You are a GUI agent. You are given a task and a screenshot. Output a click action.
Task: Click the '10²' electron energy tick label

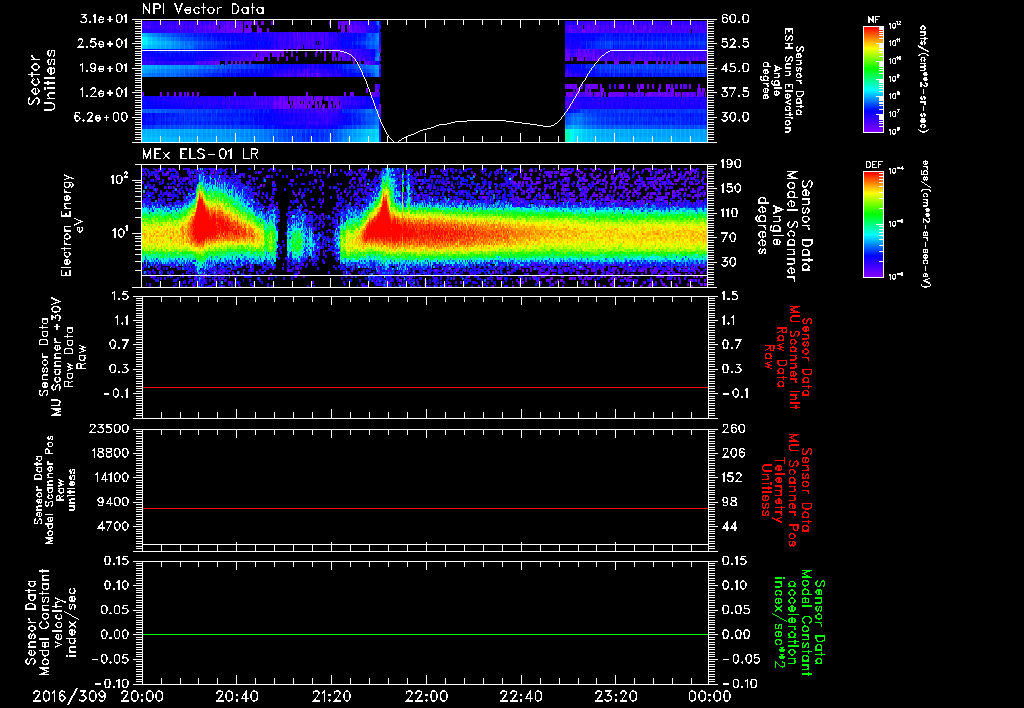[118, 180]
